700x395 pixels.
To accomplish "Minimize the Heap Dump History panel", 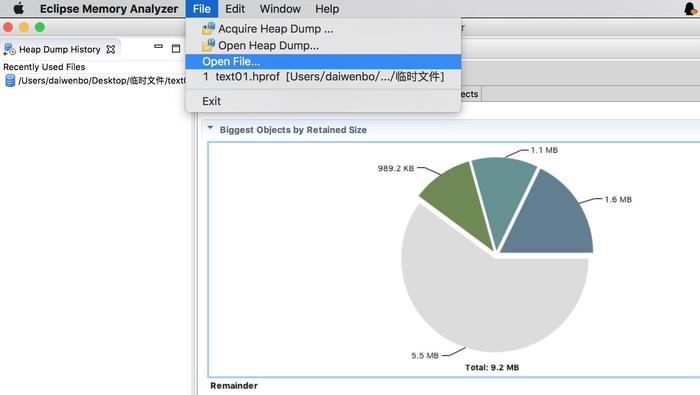I will tap(158, 46).
